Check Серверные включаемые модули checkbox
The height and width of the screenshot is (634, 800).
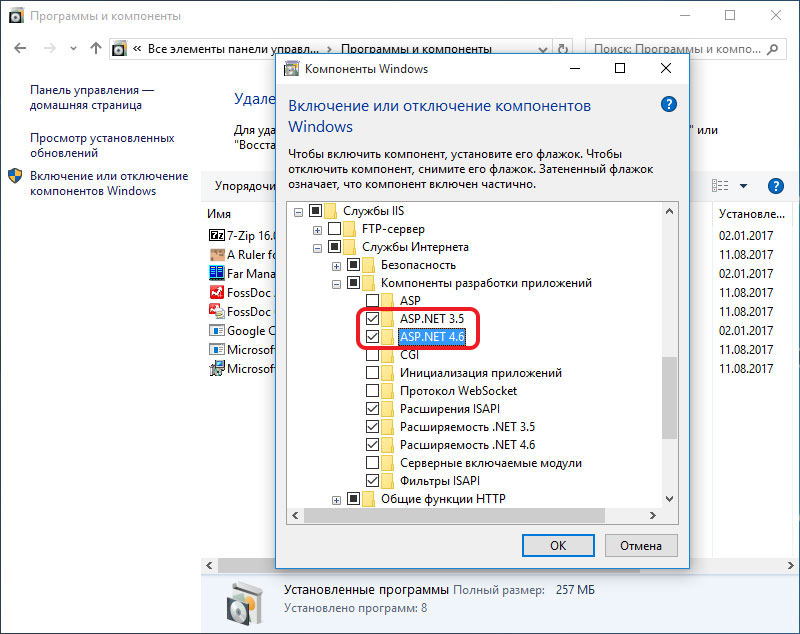tap(372, 463)
